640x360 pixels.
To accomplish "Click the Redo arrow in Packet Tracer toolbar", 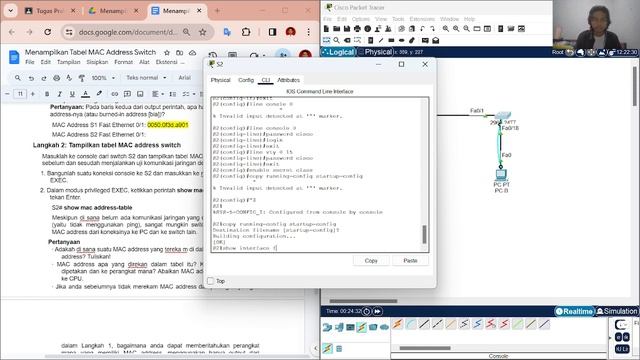I will click(x=433, y=29).
